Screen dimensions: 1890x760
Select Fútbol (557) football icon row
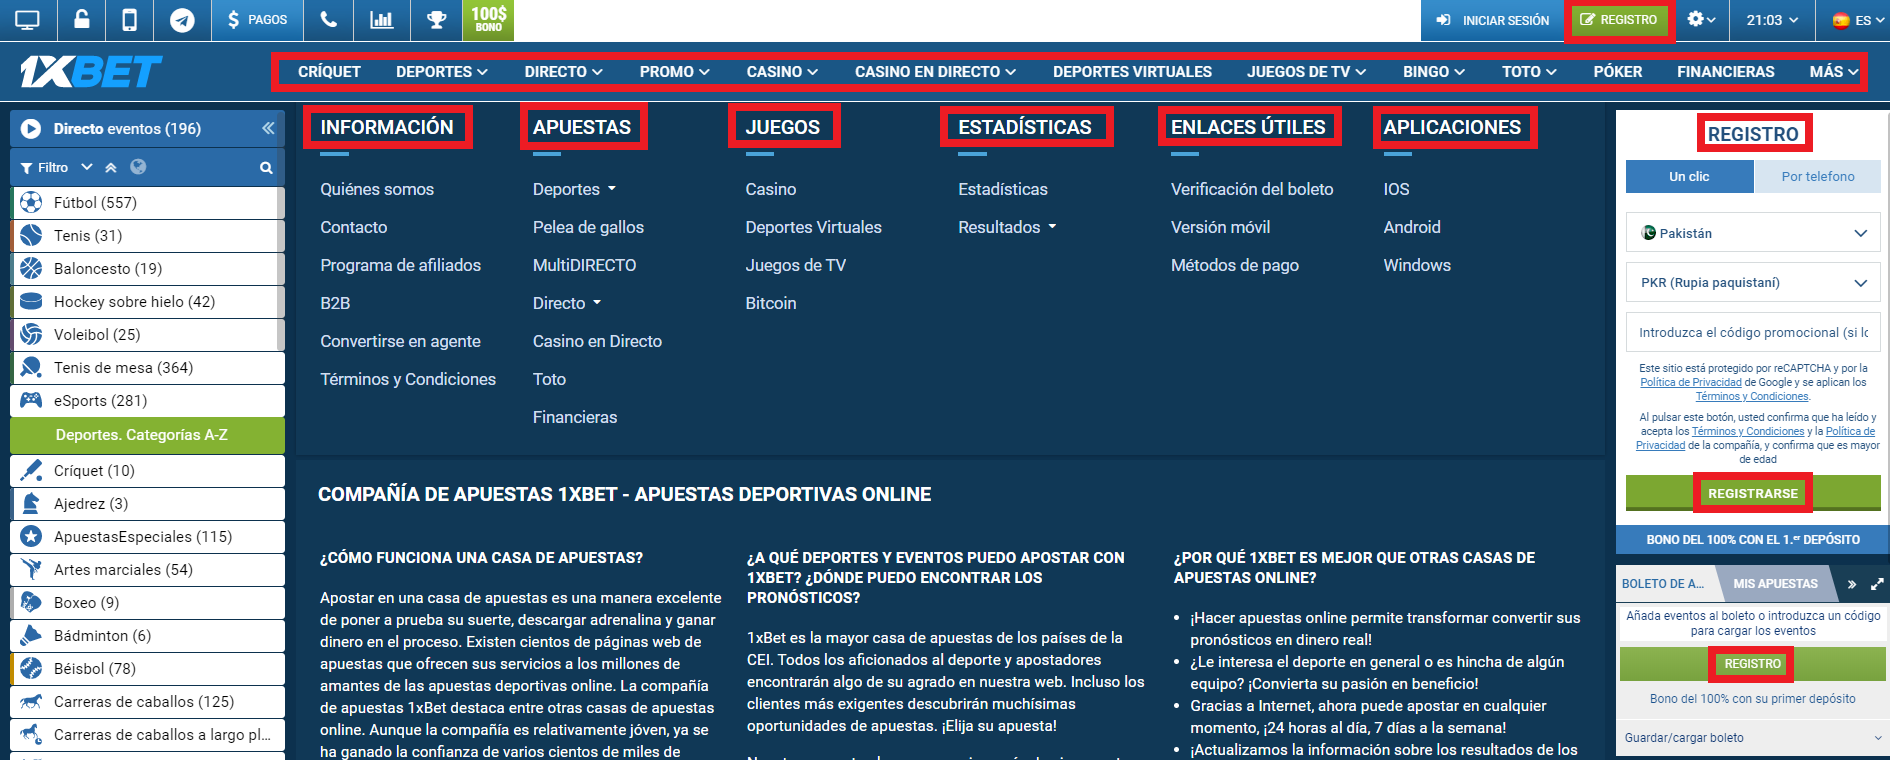tap(147, 202)
